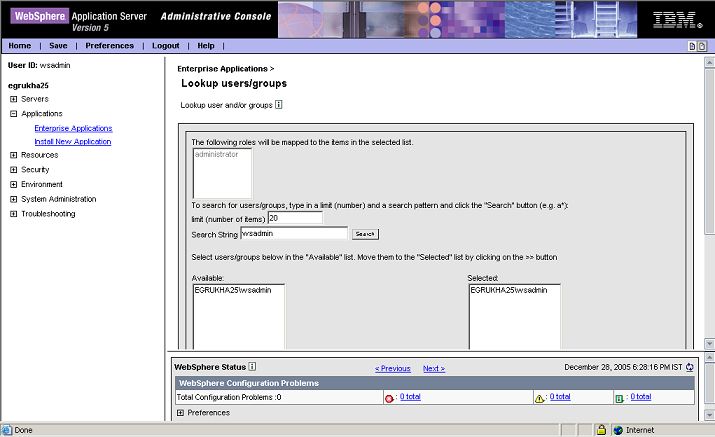
Task: Click the lock security icon in status bar
Action: 601,430
